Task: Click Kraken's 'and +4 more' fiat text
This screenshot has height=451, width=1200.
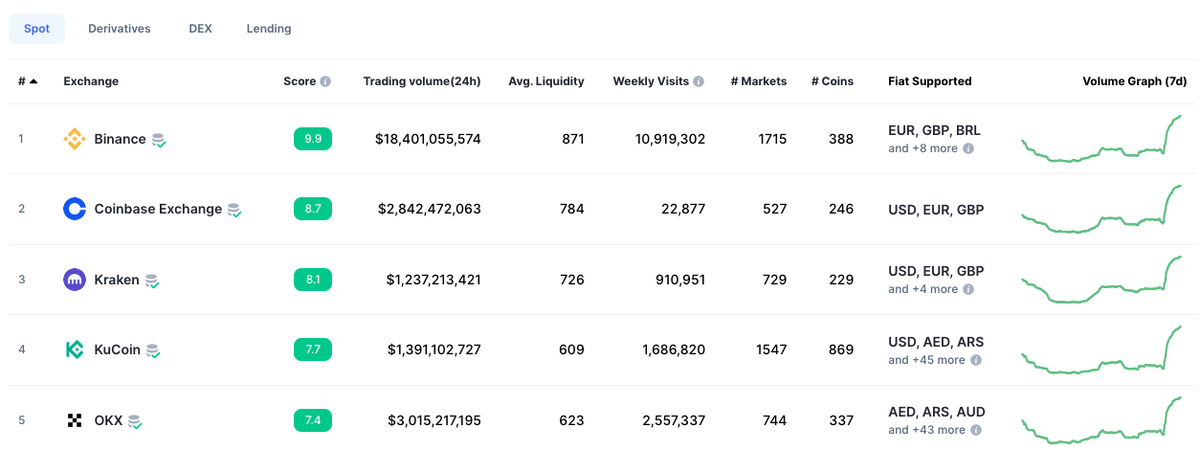Action: (x=923, y=289)
